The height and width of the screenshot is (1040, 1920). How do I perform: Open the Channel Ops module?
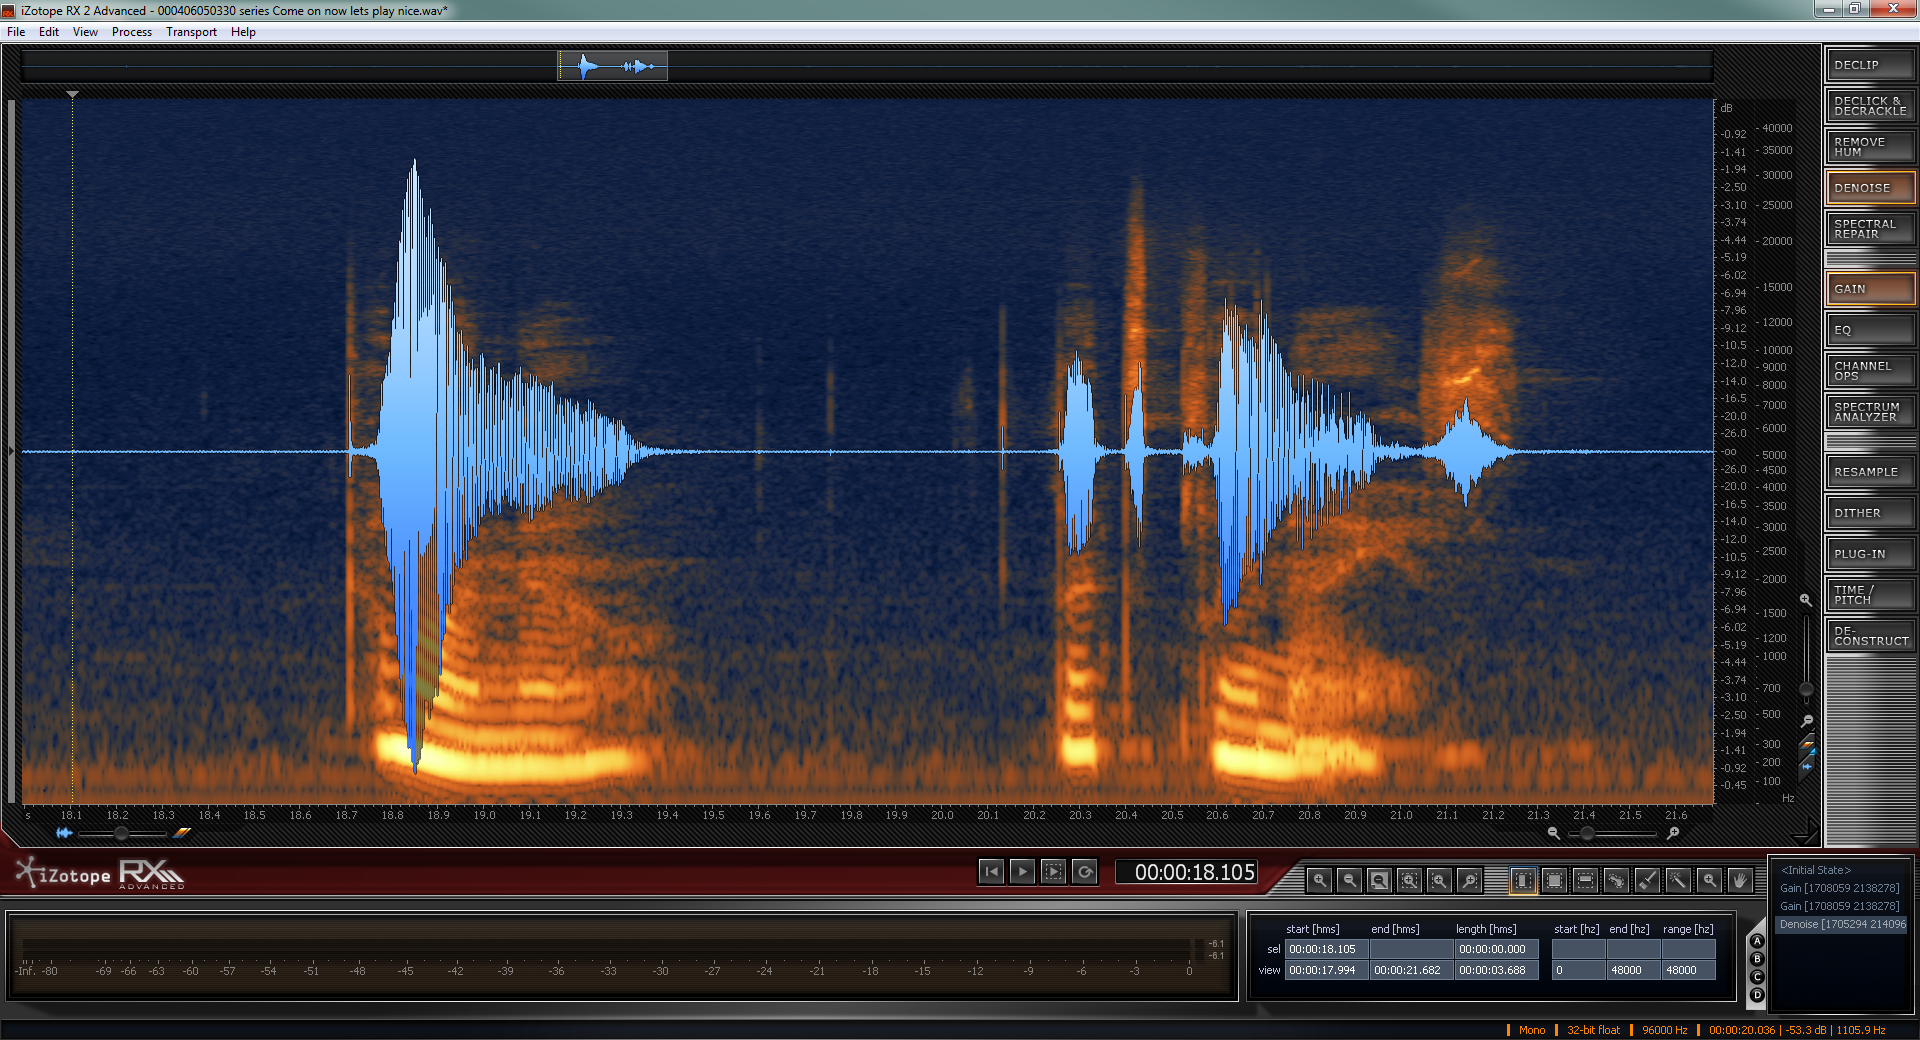[x=1870, y=371]
